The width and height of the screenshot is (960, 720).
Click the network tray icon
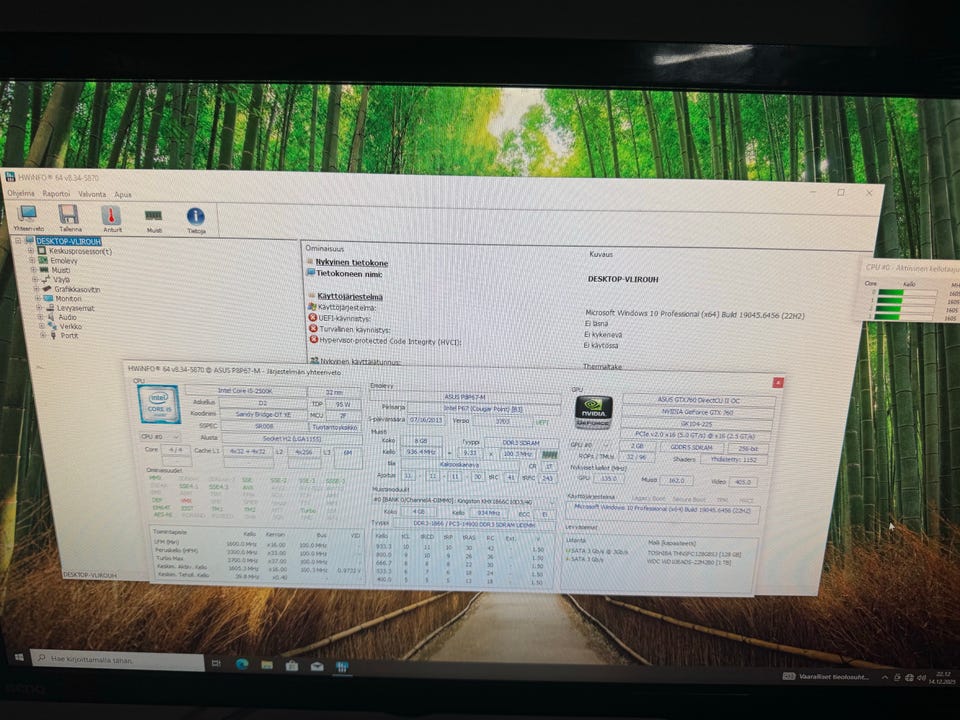pyautogui.click(x=909, y=678)
